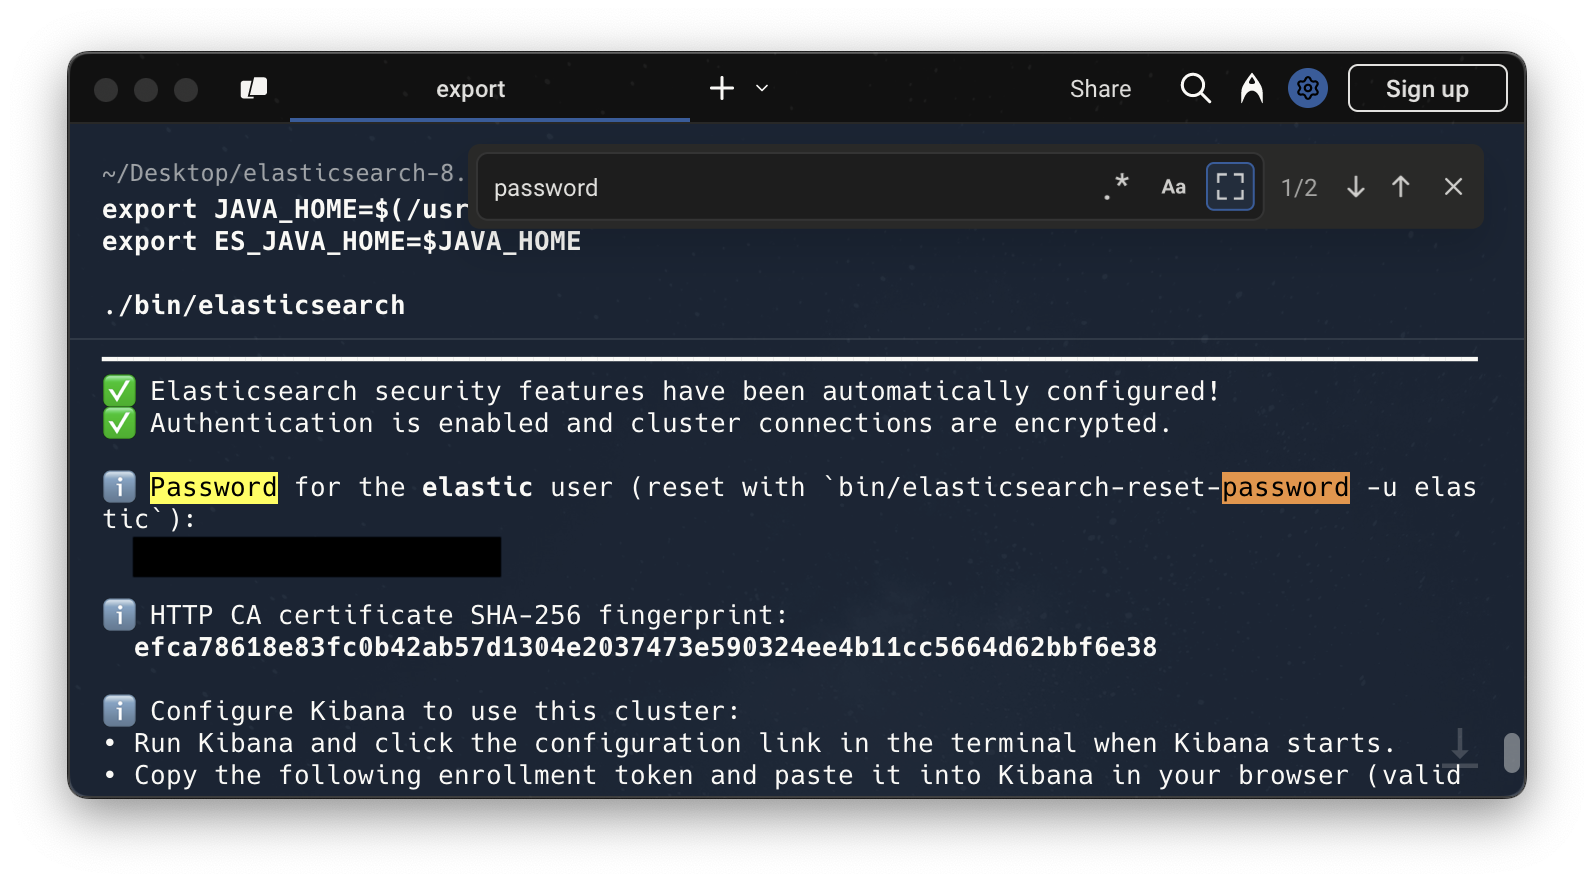
Task: Expand the new tab options chevron
Action: click(762, 89)
